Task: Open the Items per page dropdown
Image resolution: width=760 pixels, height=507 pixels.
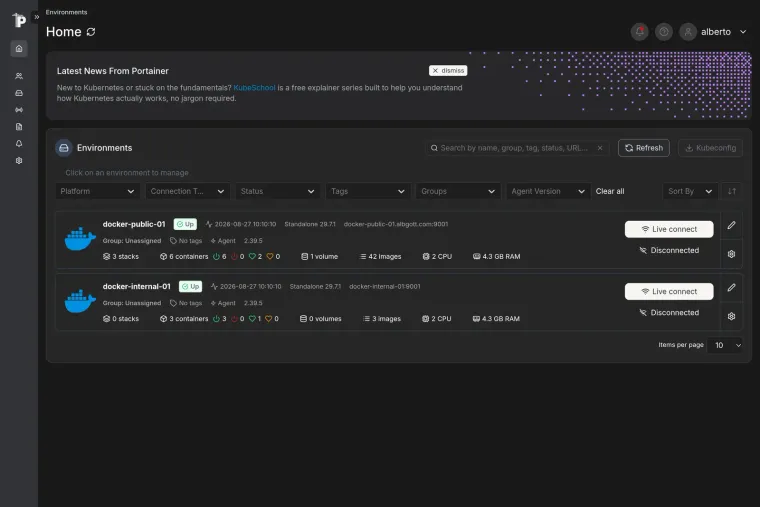Action: coord(725,346)
